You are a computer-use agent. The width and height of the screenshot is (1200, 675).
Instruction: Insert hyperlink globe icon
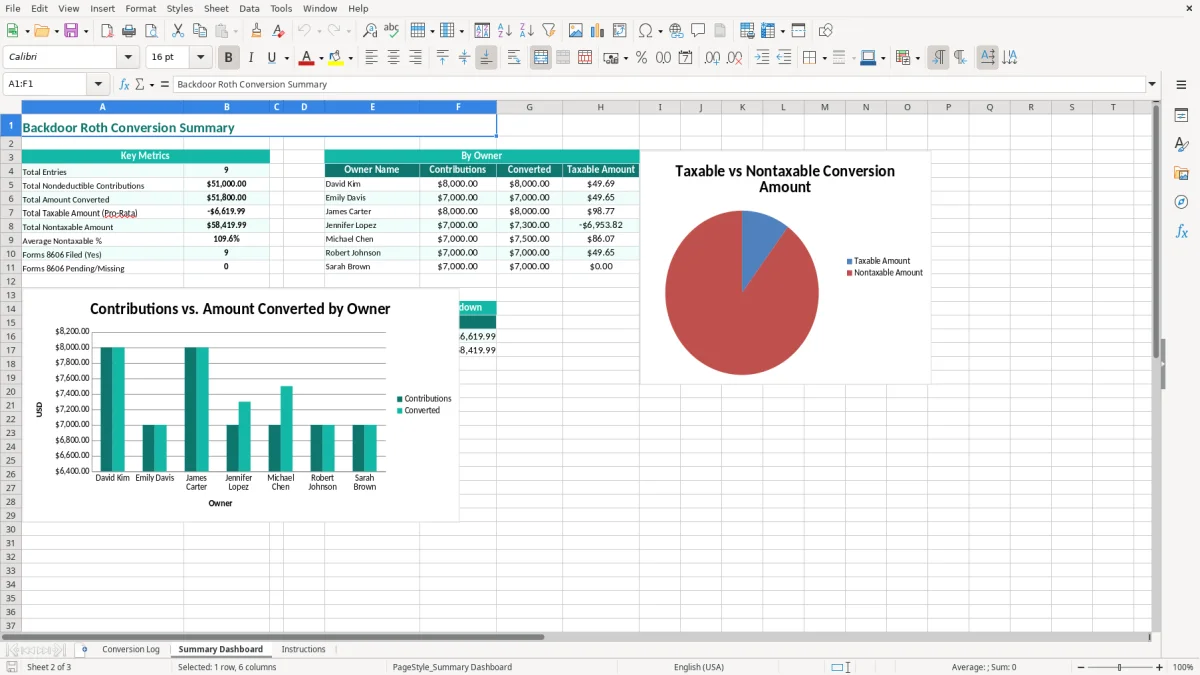pyautogui.click(x=676, y=31)
